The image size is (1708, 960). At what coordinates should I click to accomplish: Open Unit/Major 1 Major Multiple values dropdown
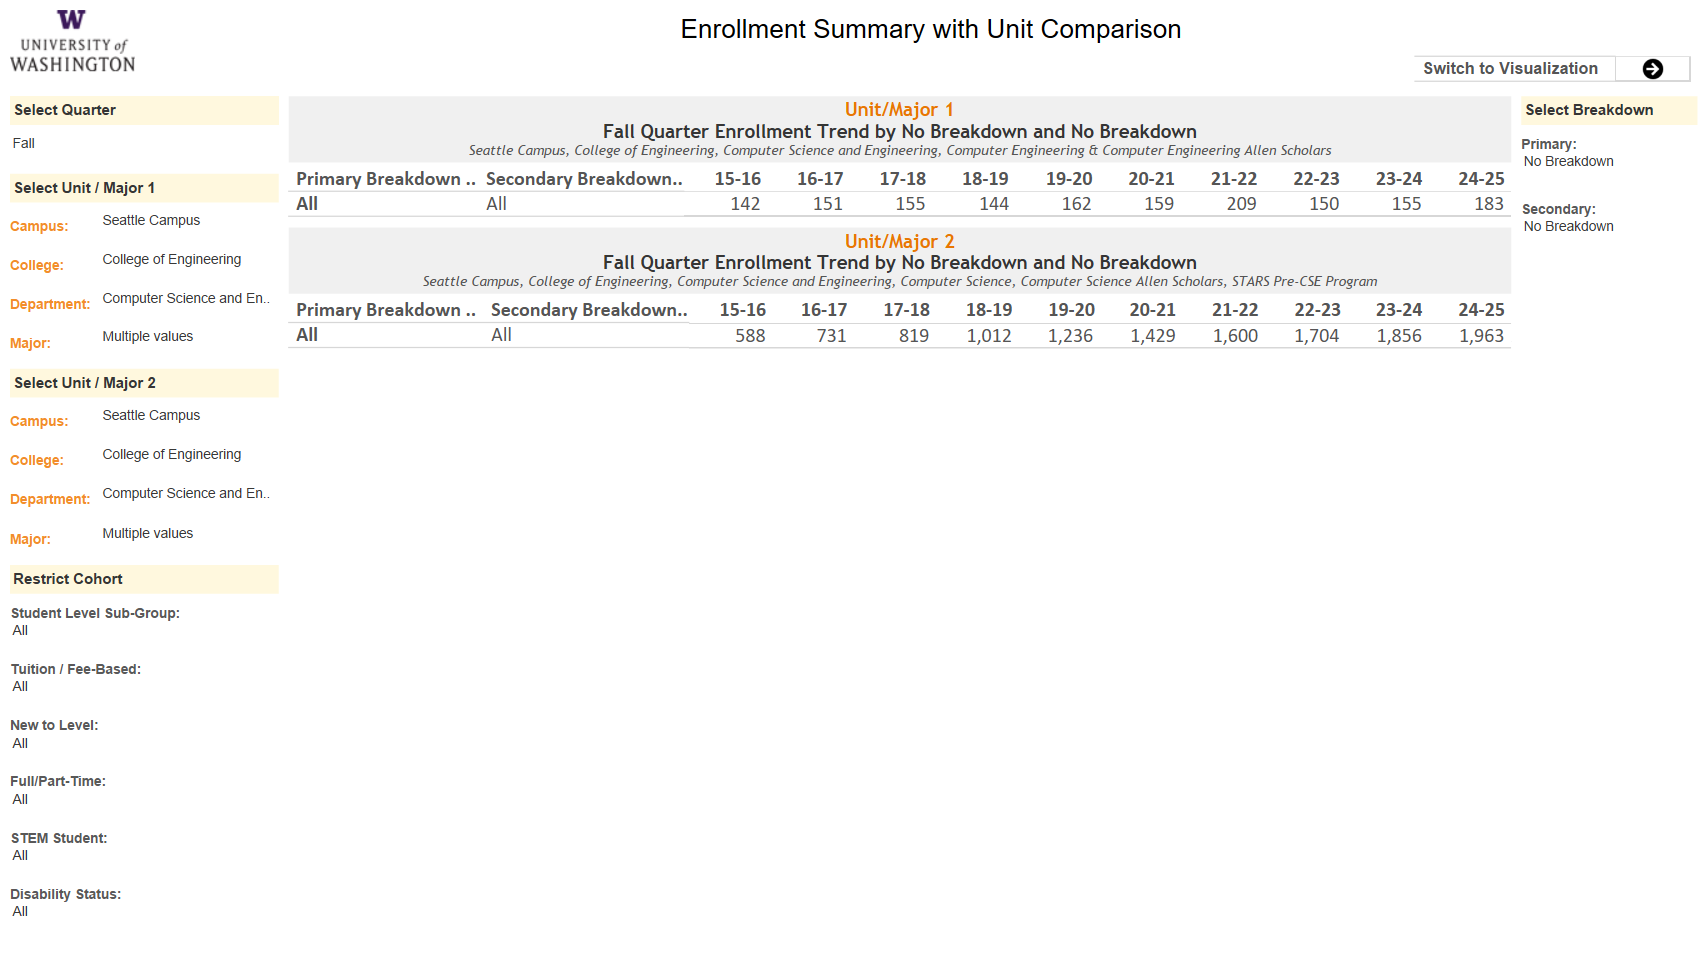pos(187,337)
